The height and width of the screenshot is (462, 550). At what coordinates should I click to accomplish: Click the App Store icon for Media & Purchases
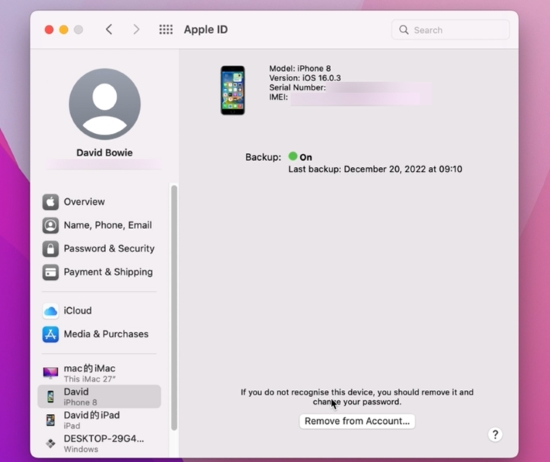[x=51, y=334]
